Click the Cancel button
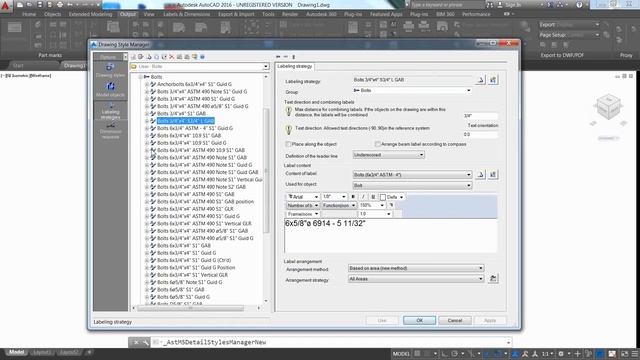 coord(455,320)
